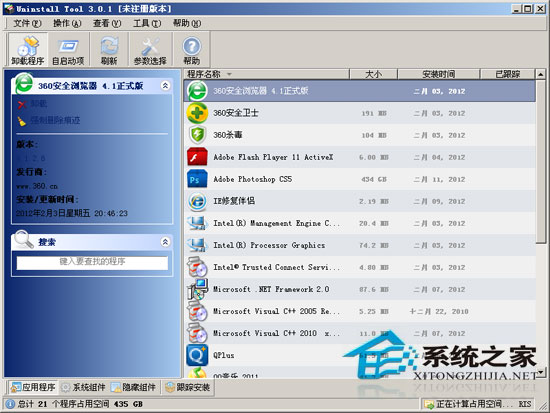Open the 卸载程序 uninstaller toolbar button

27,50
